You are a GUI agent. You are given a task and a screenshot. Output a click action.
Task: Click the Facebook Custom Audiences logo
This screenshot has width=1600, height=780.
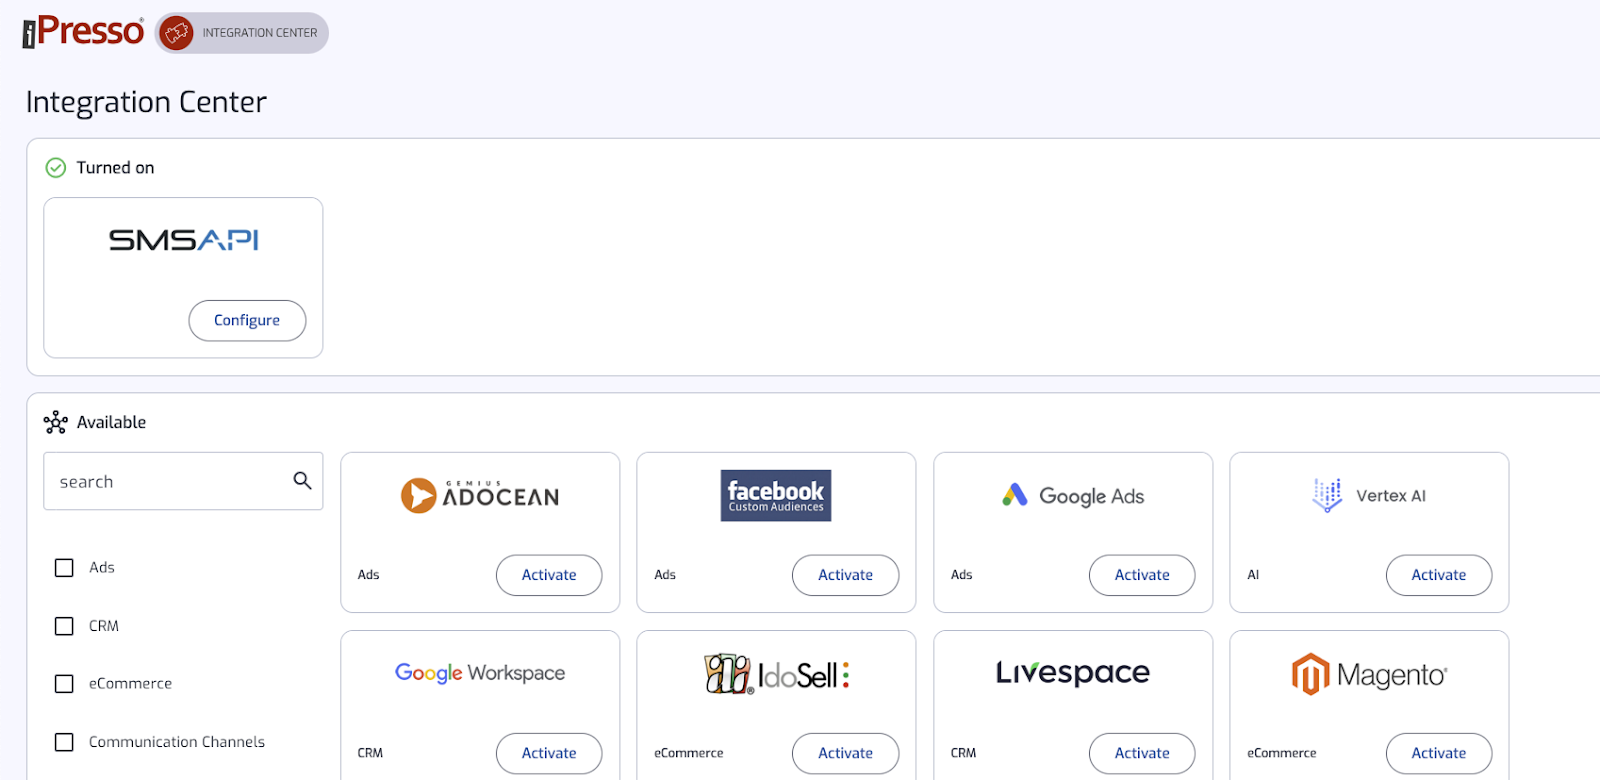[x=776, y=495]
